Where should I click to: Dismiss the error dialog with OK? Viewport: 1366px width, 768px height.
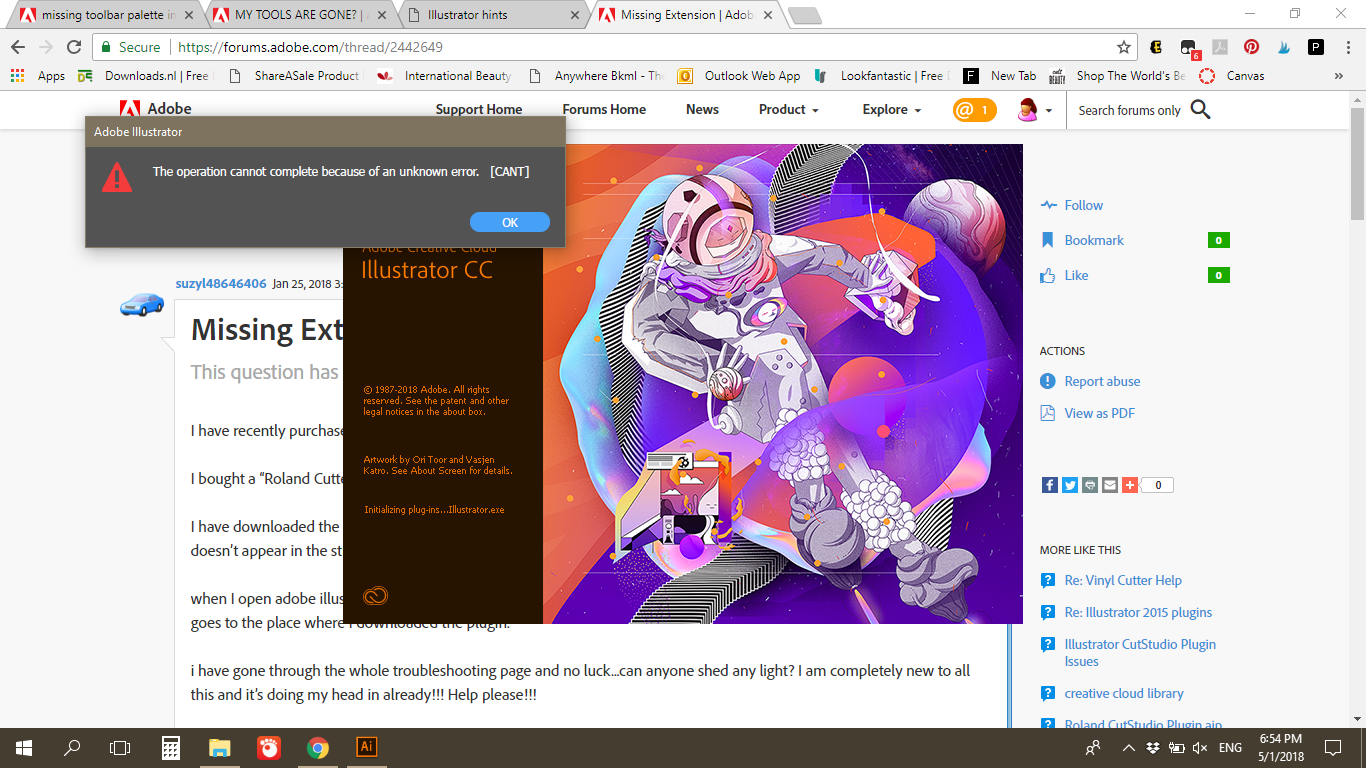point(510,222)
